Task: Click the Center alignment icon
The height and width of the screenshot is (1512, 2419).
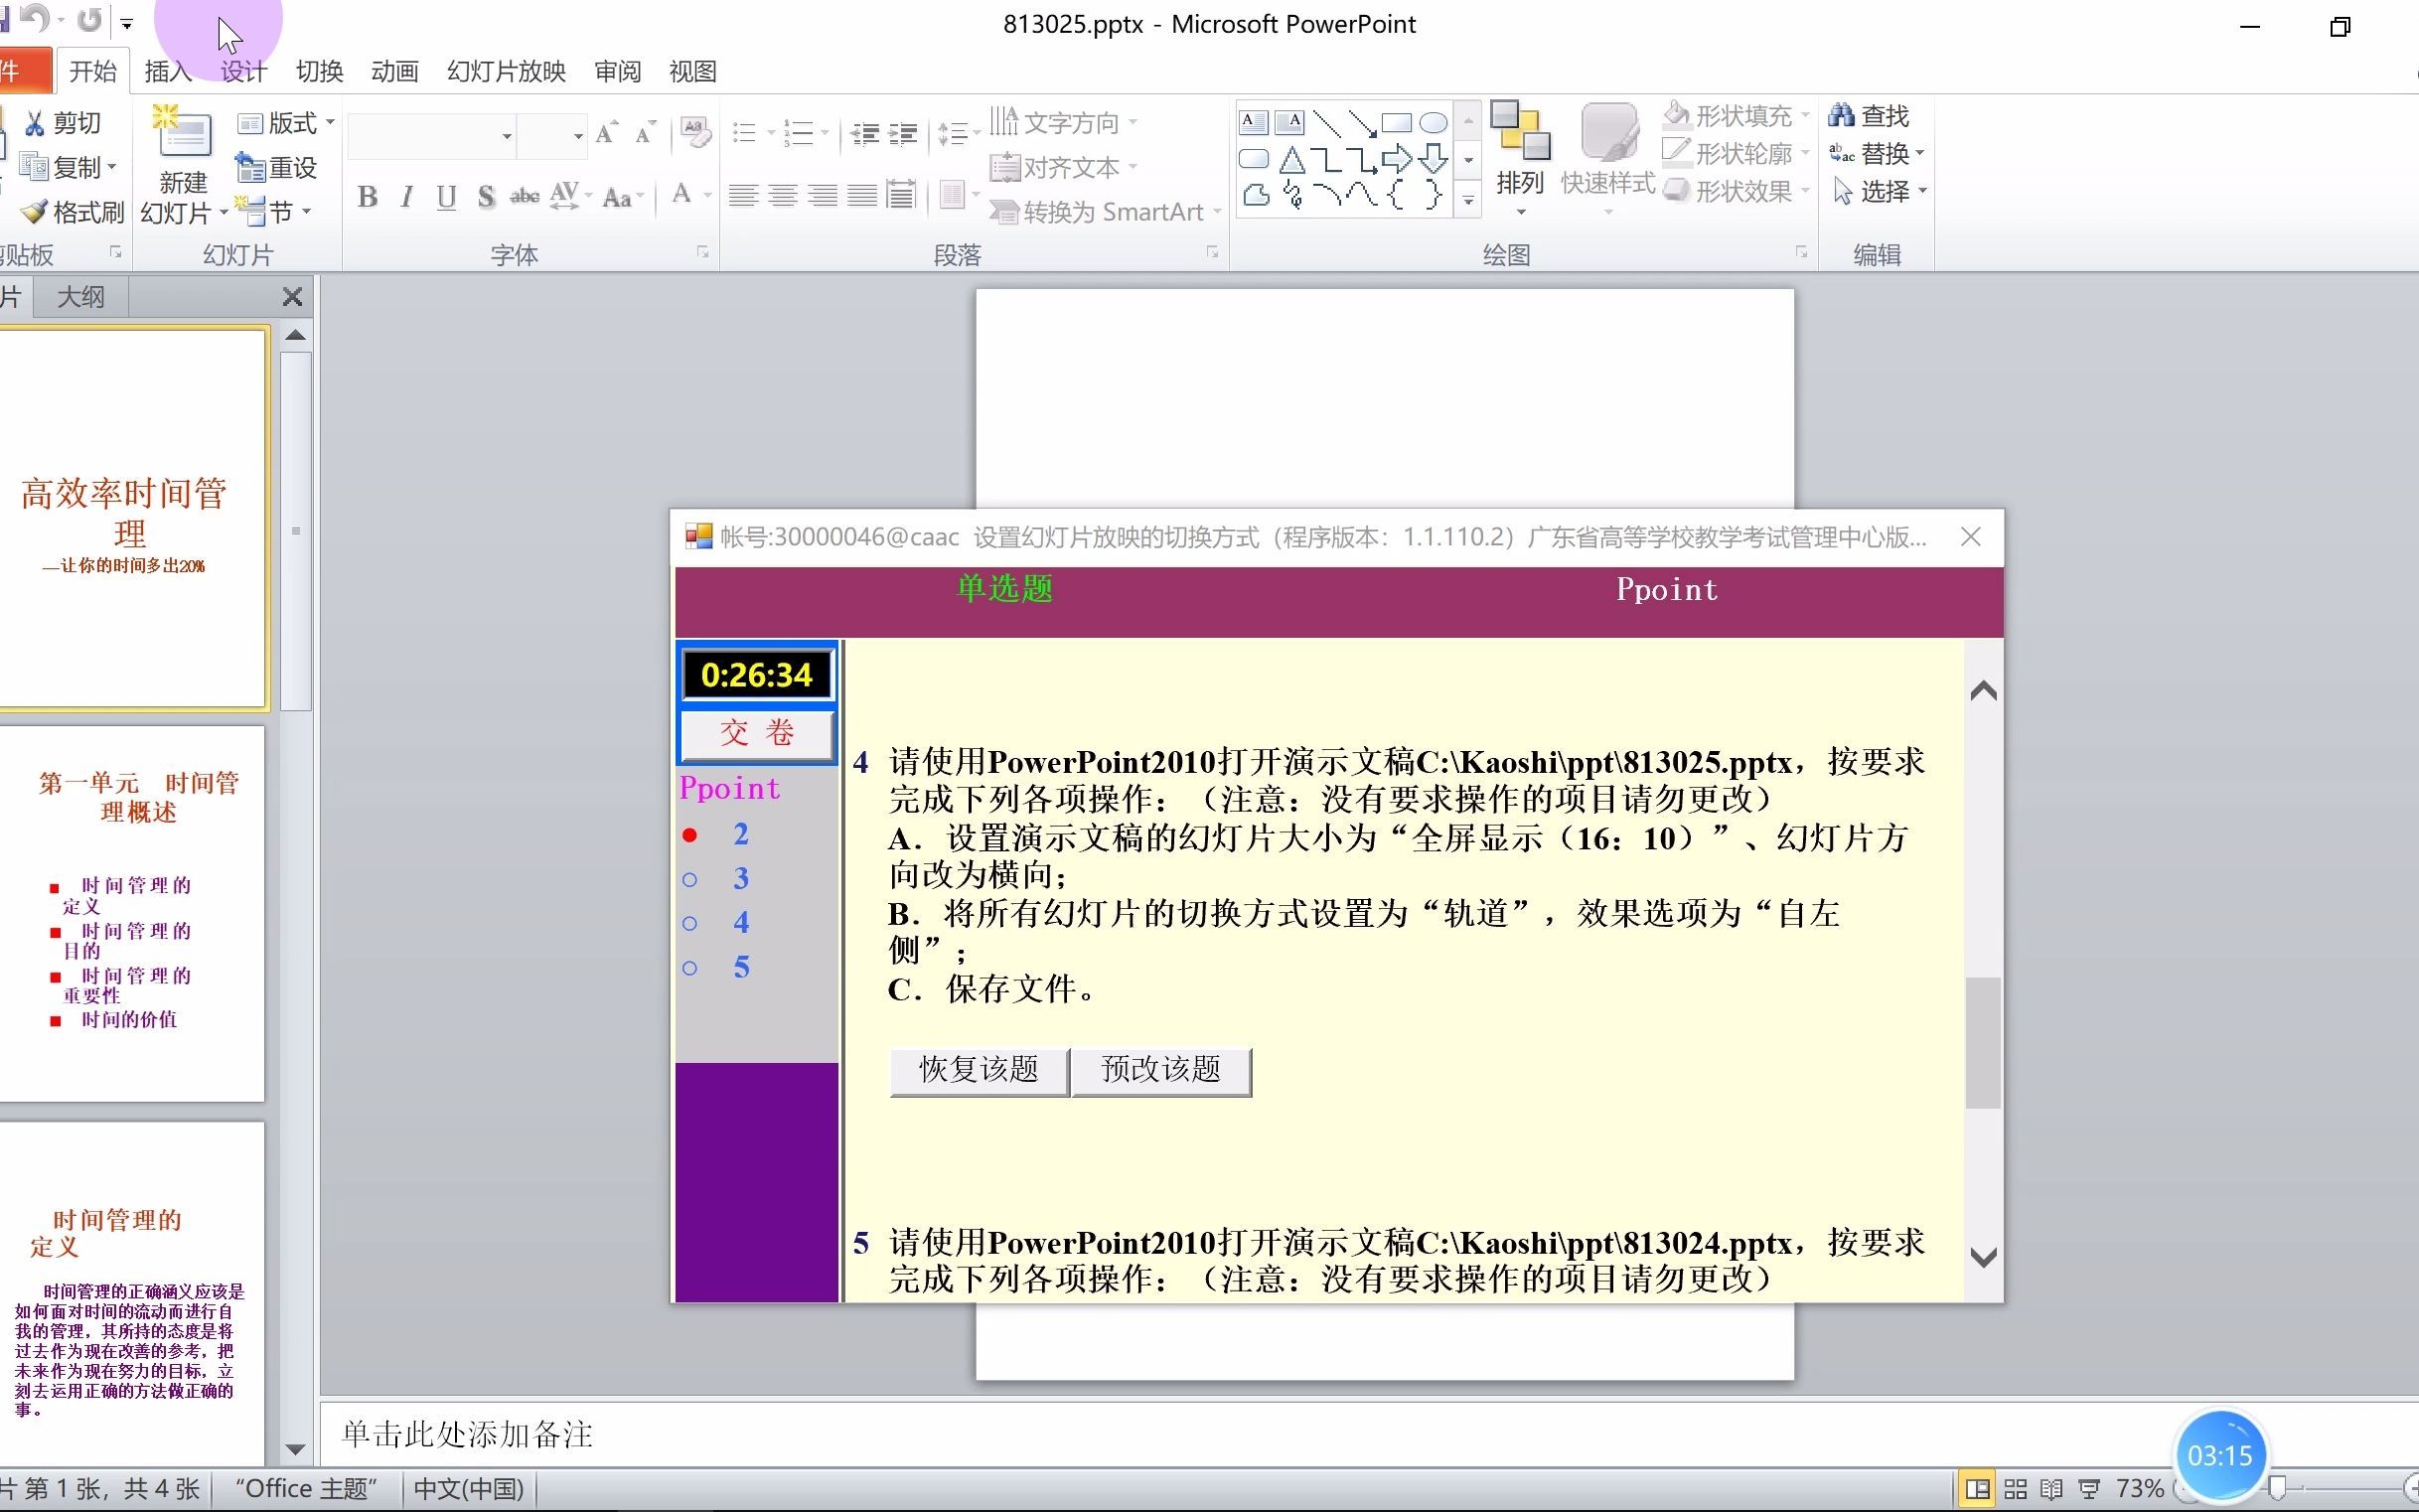Action: click(782, 196)
